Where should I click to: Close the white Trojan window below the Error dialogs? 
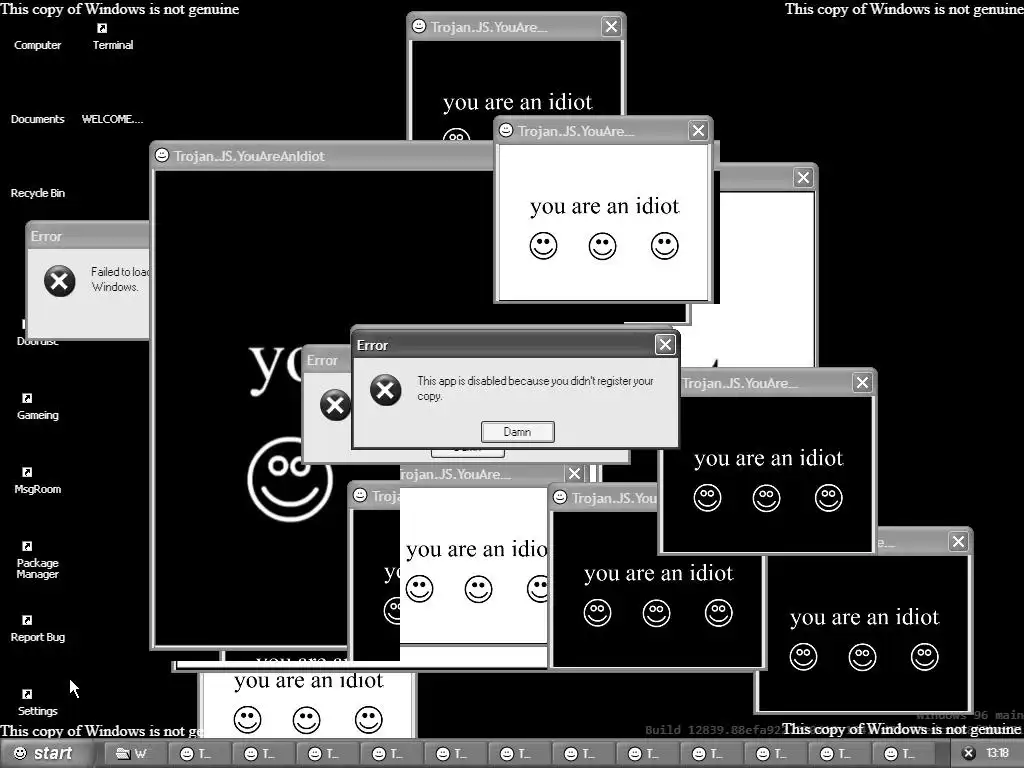(x=574, y=473)
